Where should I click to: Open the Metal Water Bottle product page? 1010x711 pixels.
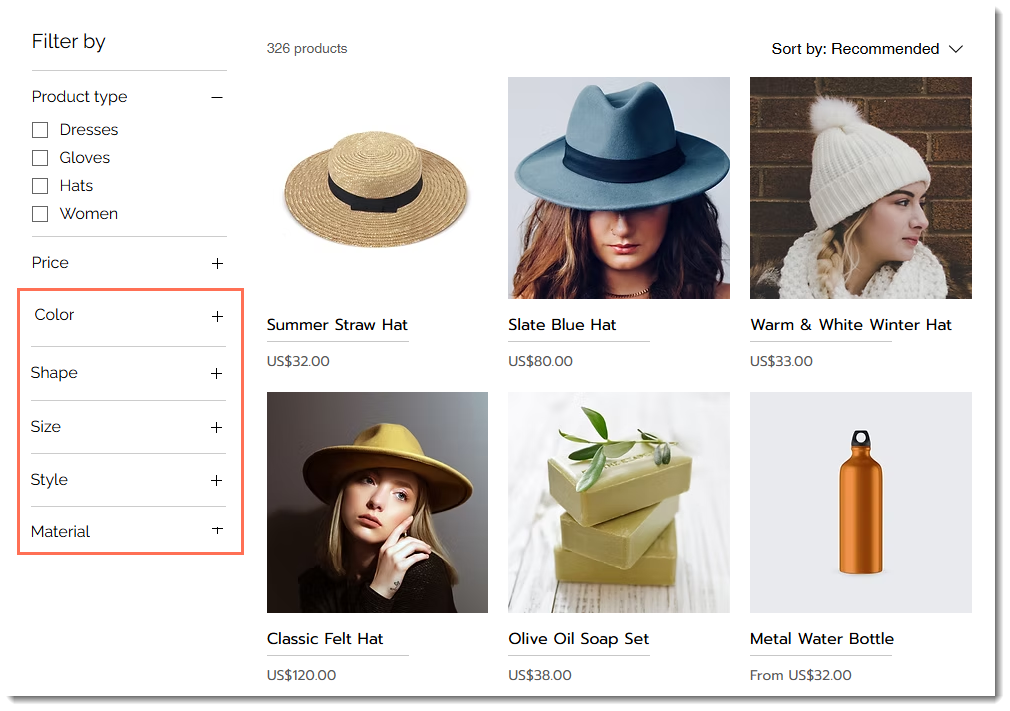[822, 638]
